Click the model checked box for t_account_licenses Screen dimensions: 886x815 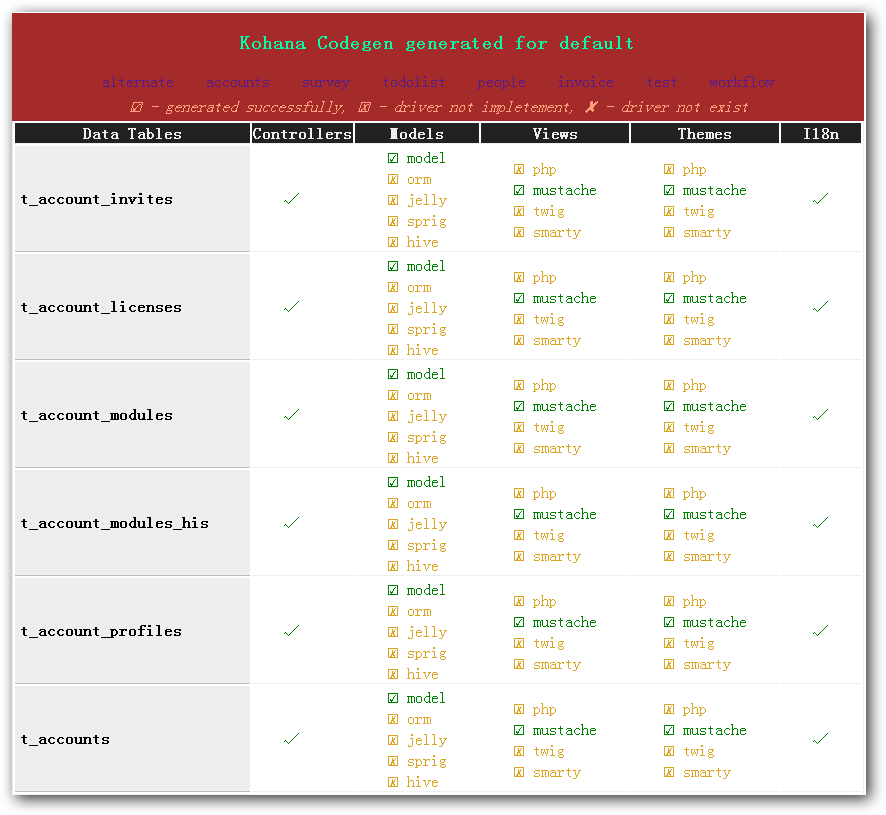(393, 266)
